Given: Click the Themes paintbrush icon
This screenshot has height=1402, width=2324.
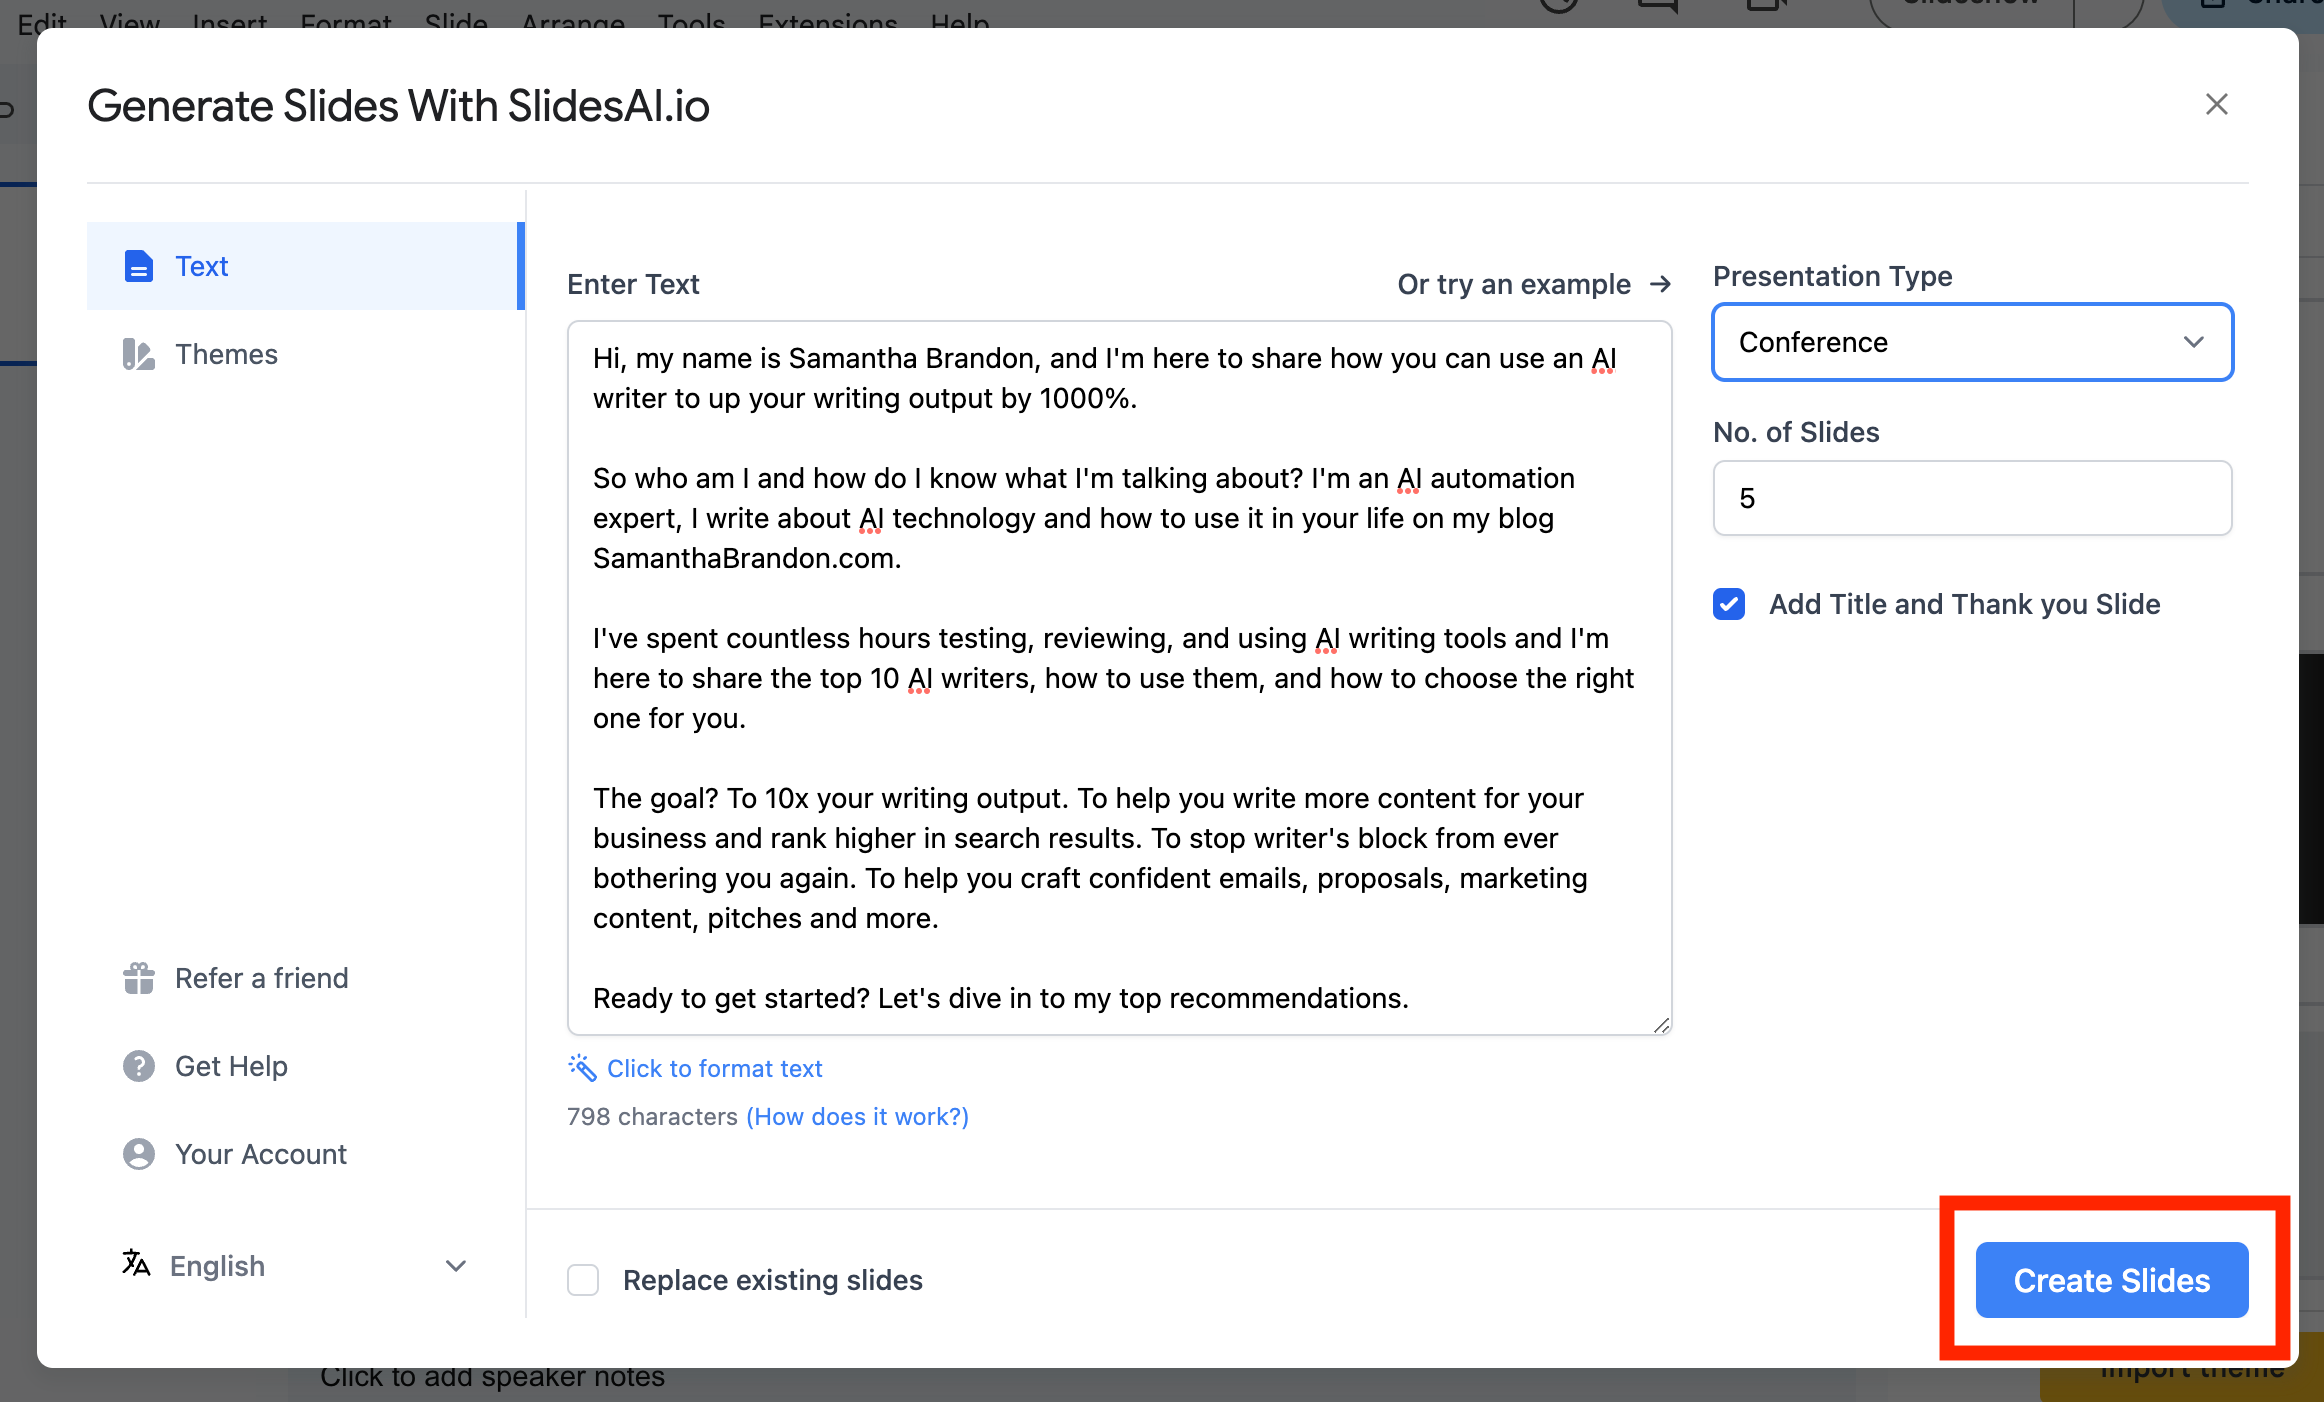Looking at the screenshot, I should point(138,353).
